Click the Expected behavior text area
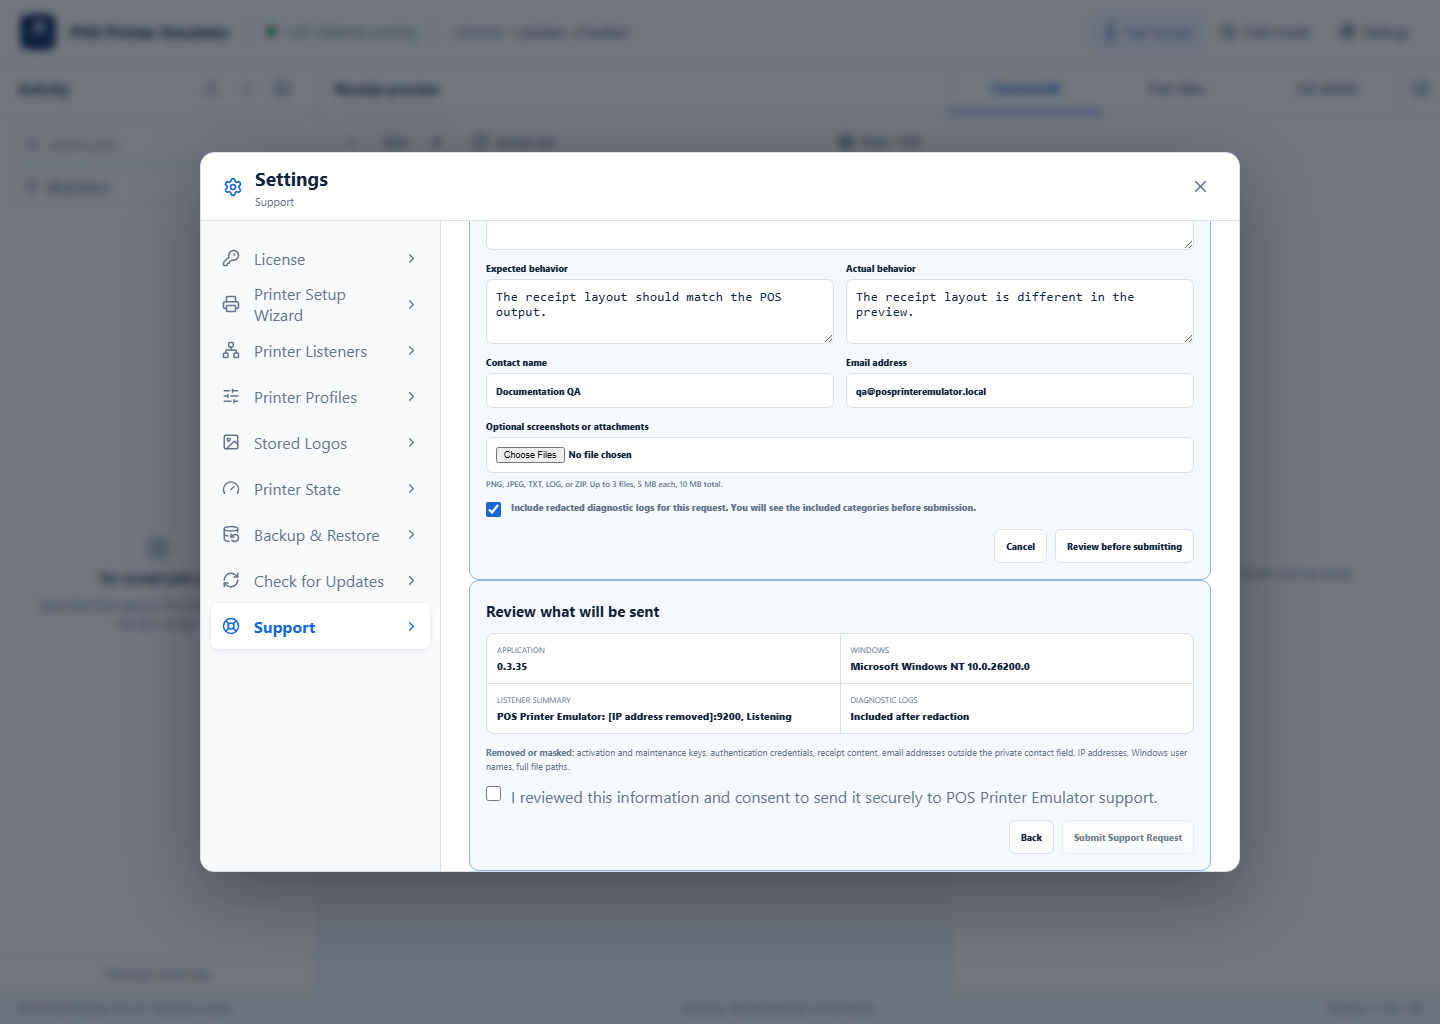Image resolution: width=1440 pixels, height=1024 pixels. pyautogui.click(x=660, y=311)
